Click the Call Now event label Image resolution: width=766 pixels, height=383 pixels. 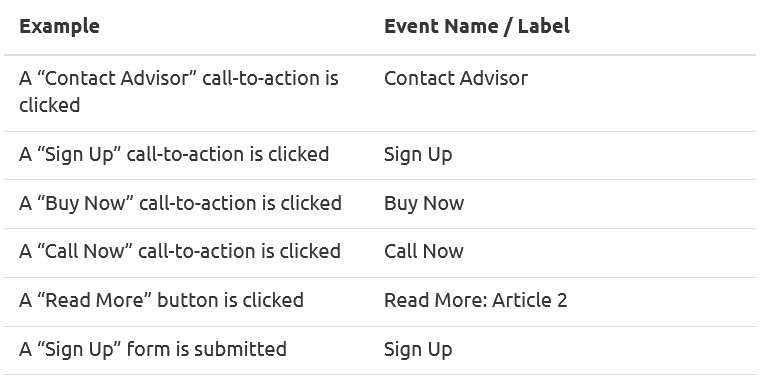pyautogui.click(x=424, y=251)
